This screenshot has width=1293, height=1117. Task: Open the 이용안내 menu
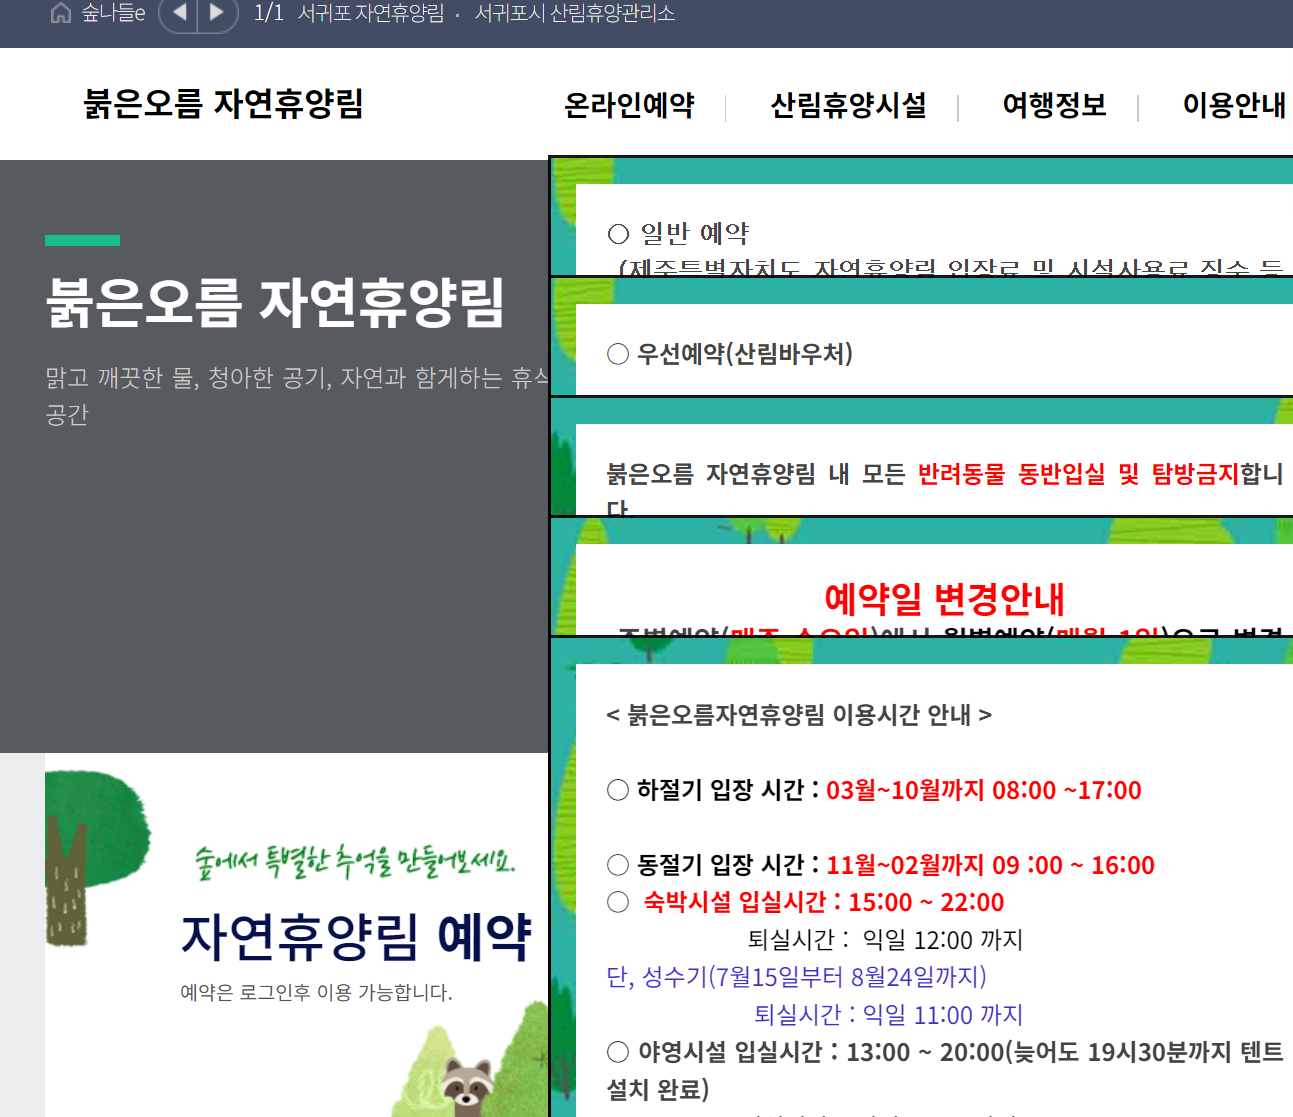pyautogui.click(x=1234, y=105)
